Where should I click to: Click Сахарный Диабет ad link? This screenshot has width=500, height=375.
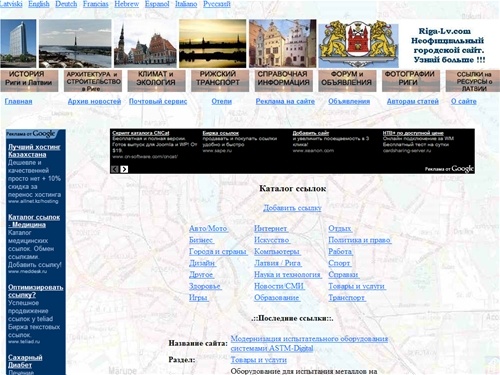pyautogui.click(x=25, y=361)
